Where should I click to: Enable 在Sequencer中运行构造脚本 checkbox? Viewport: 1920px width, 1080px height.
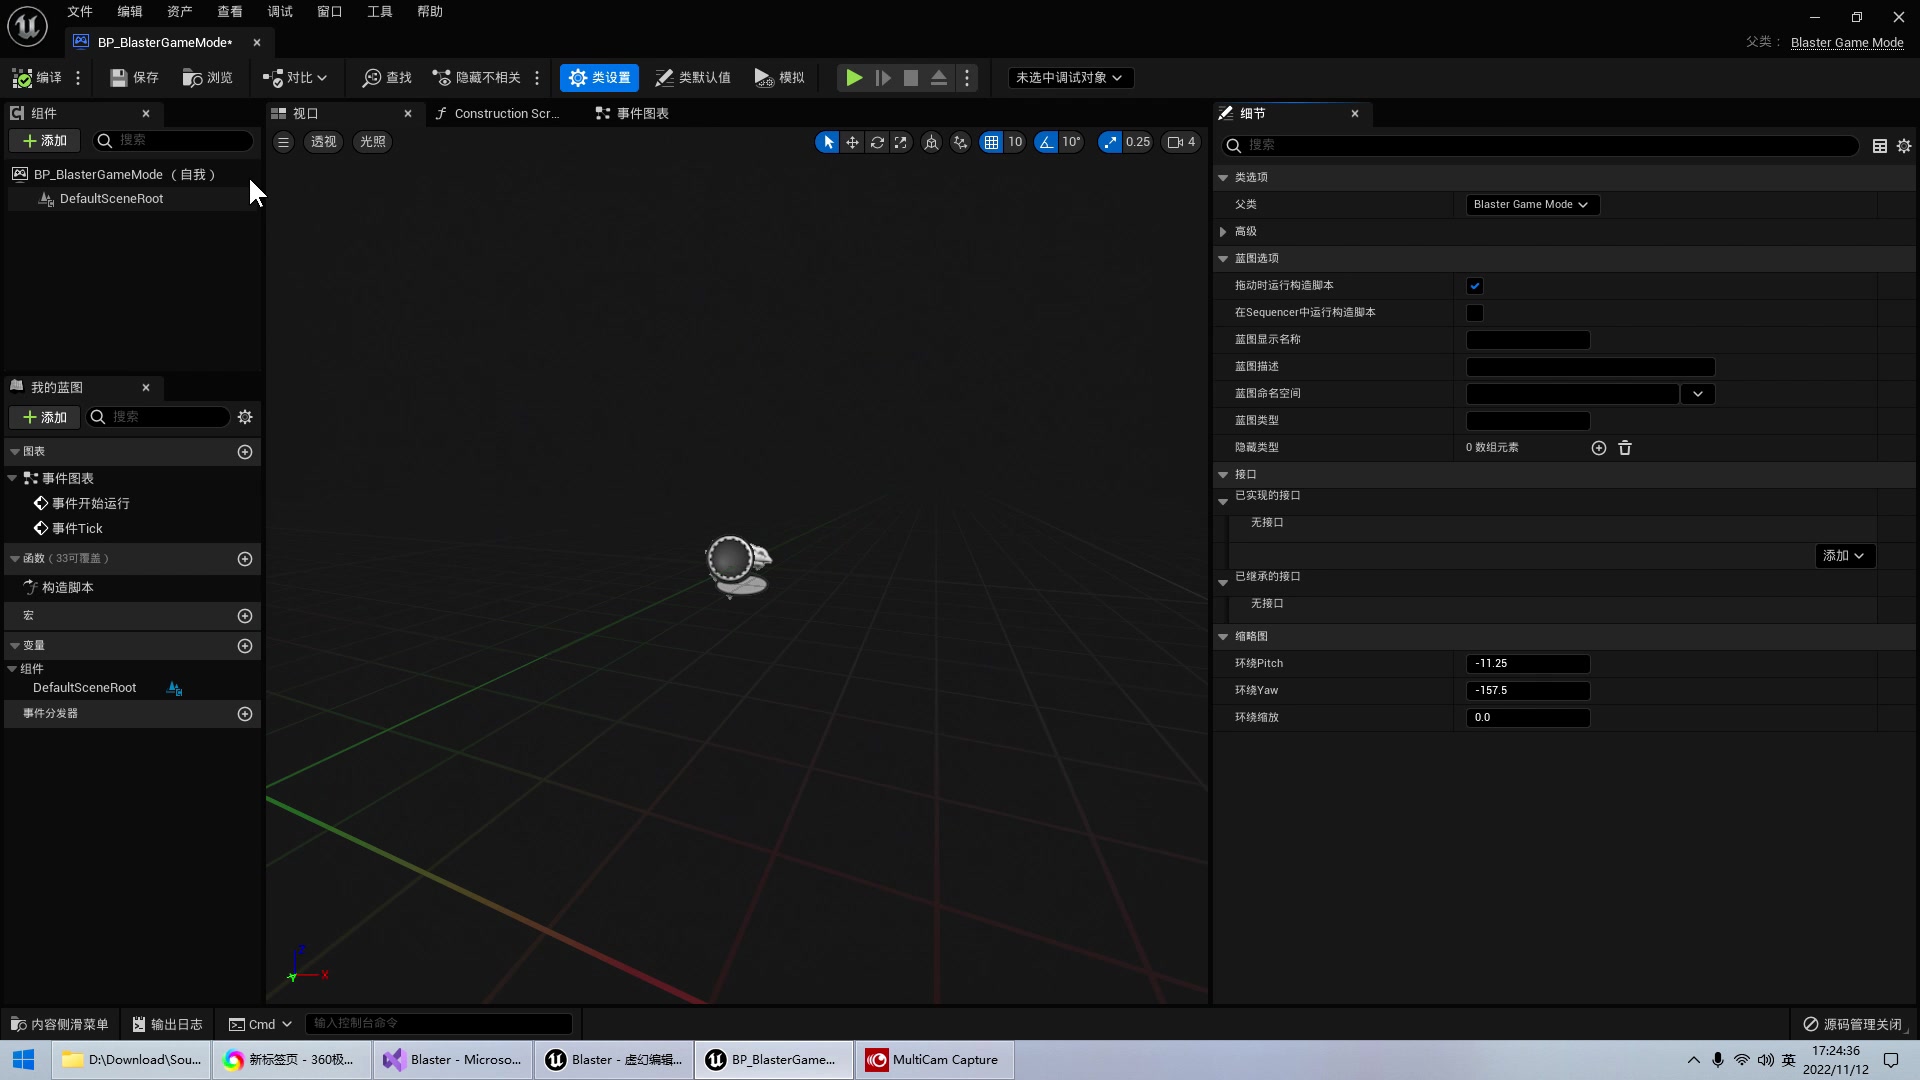click(1475, 313)
